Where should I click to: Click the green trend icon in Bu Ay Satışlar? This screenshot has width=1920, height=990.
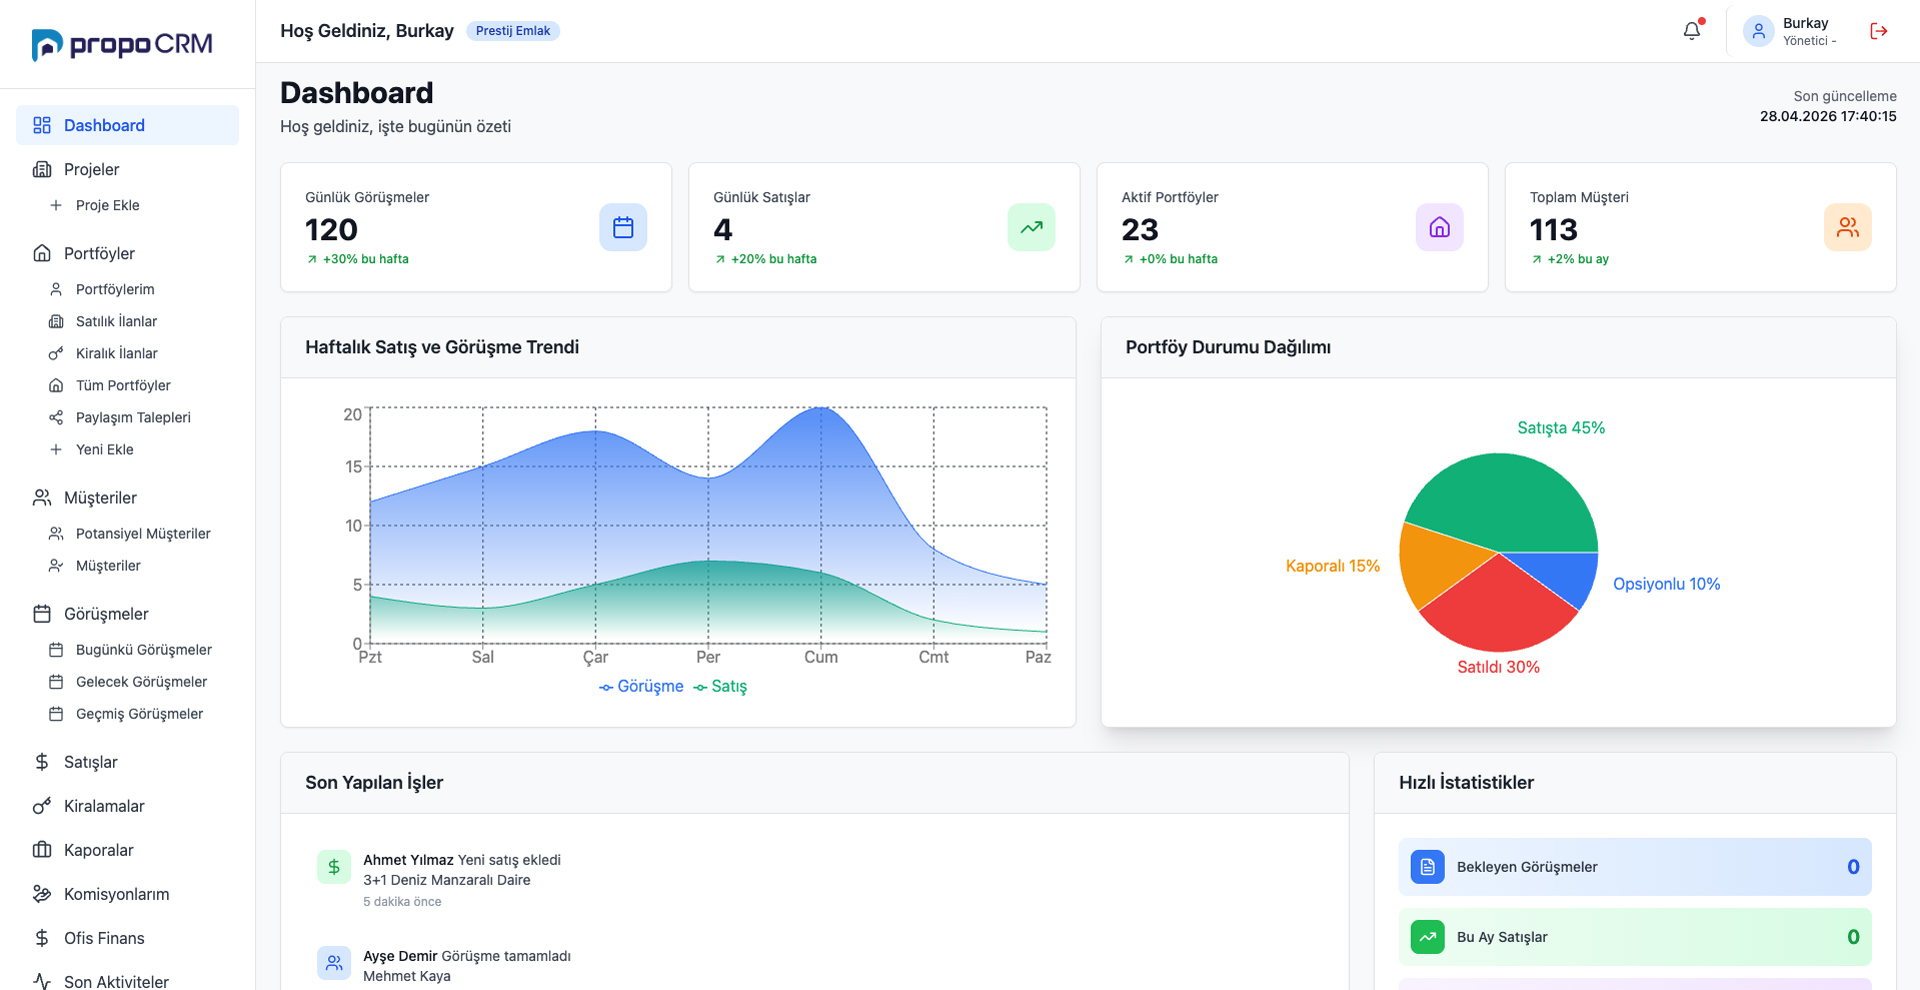(1427, 937)
